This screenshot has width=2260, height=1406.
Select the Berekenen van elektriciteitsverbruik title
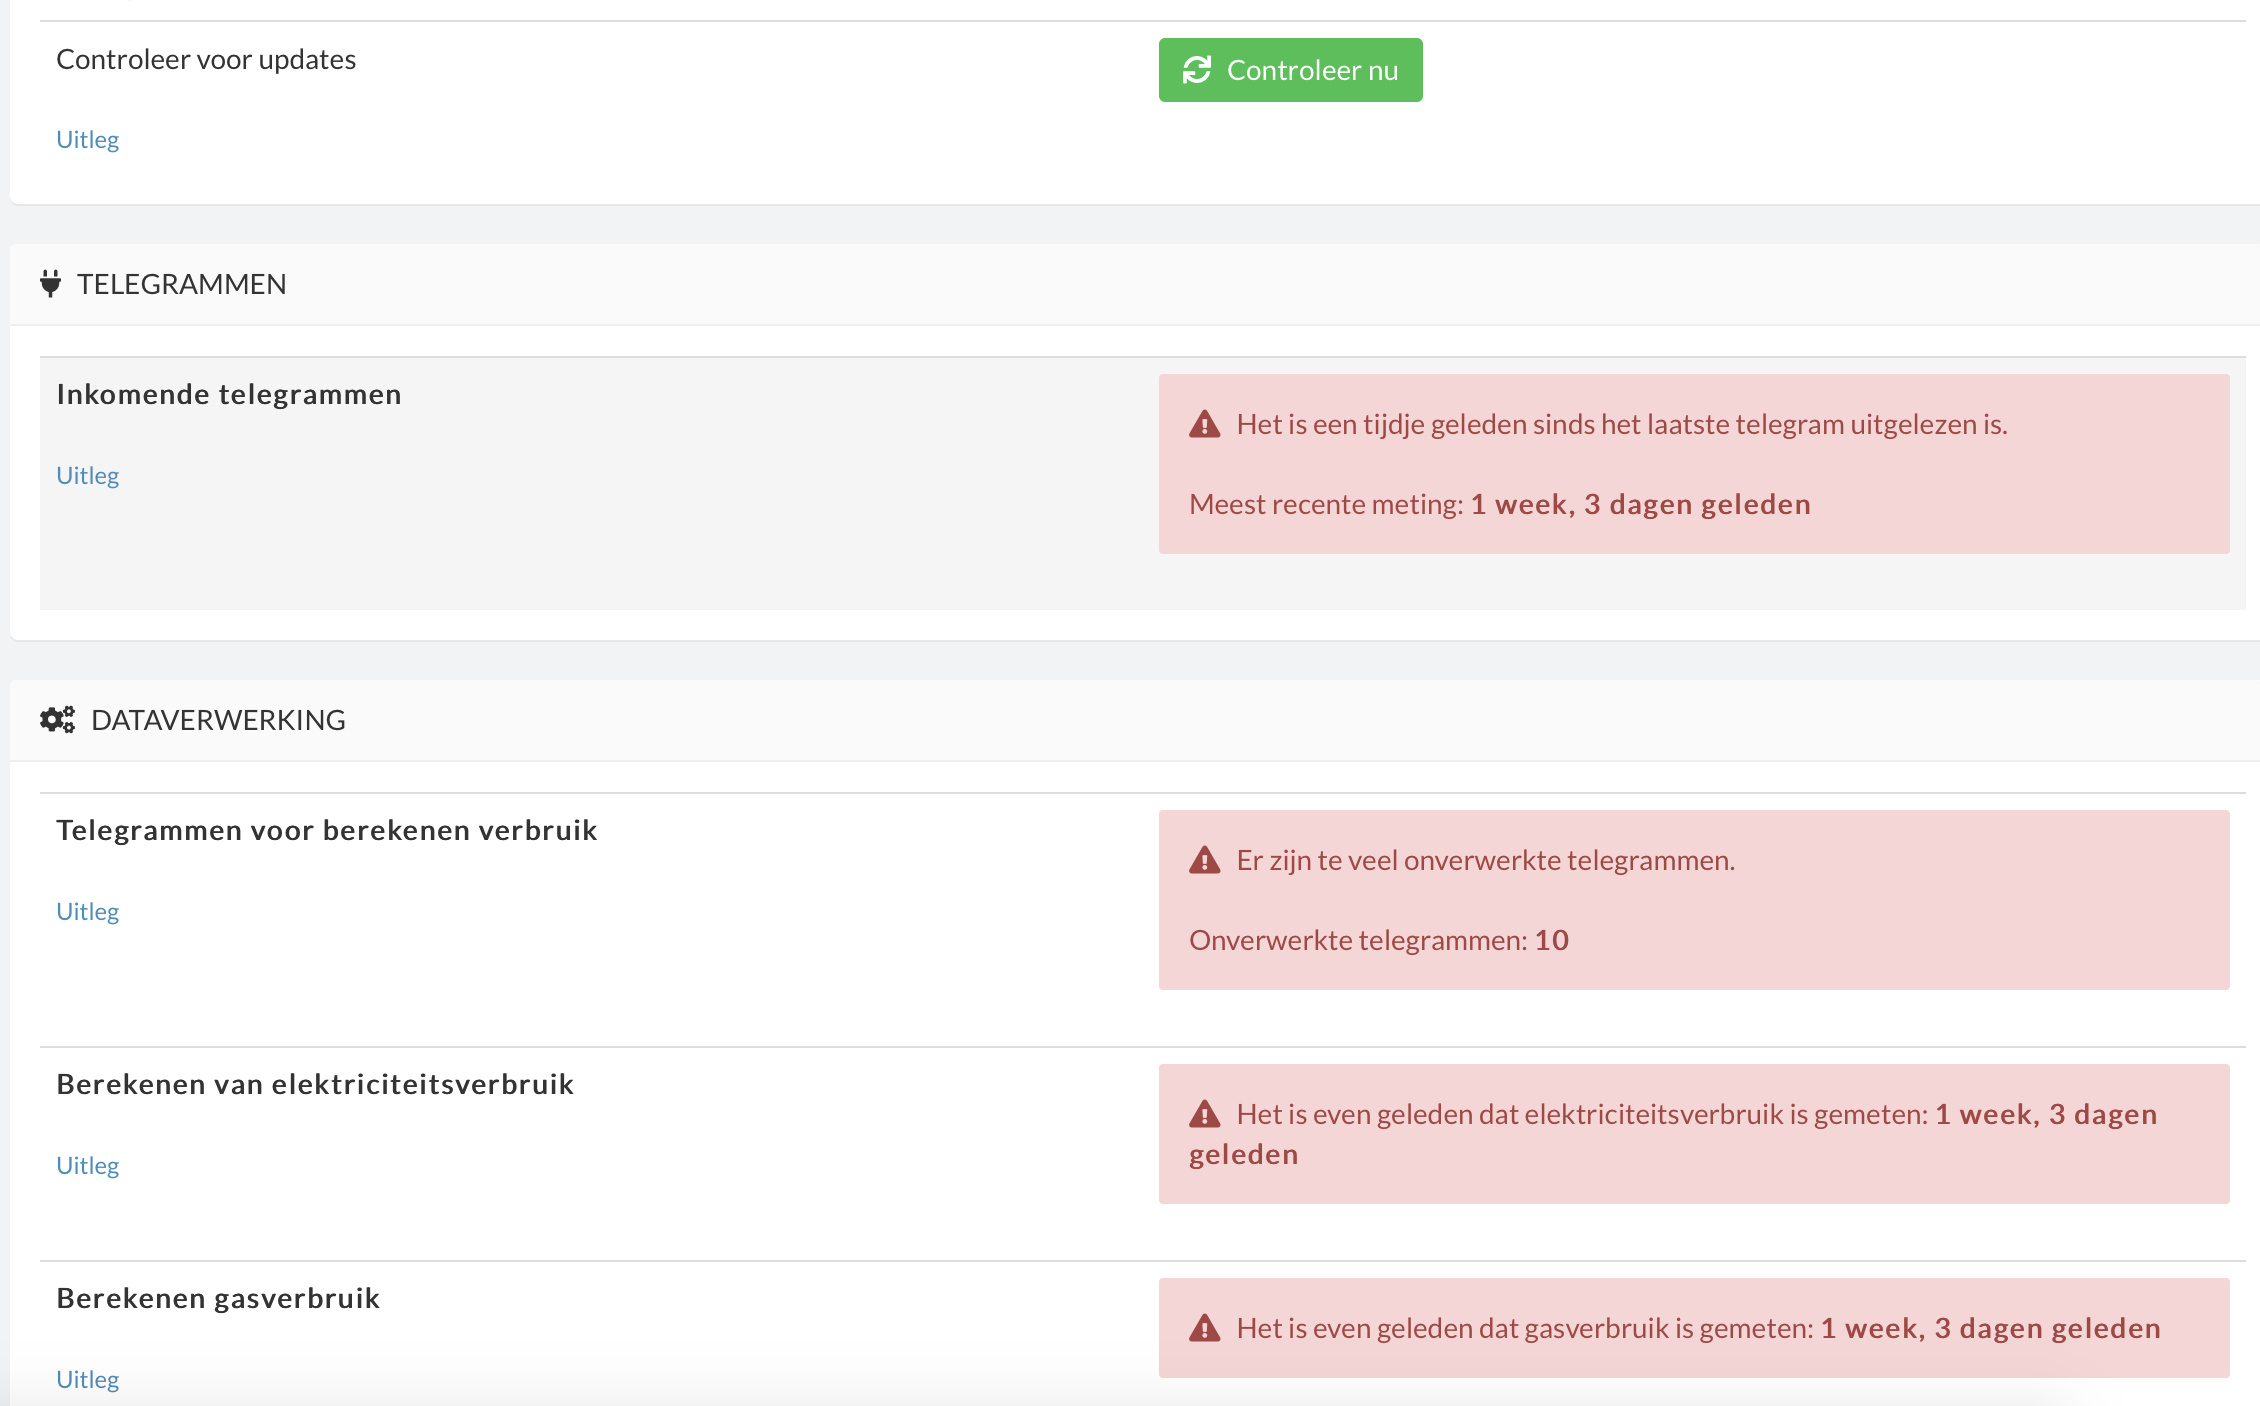(x=315, y=1083)
